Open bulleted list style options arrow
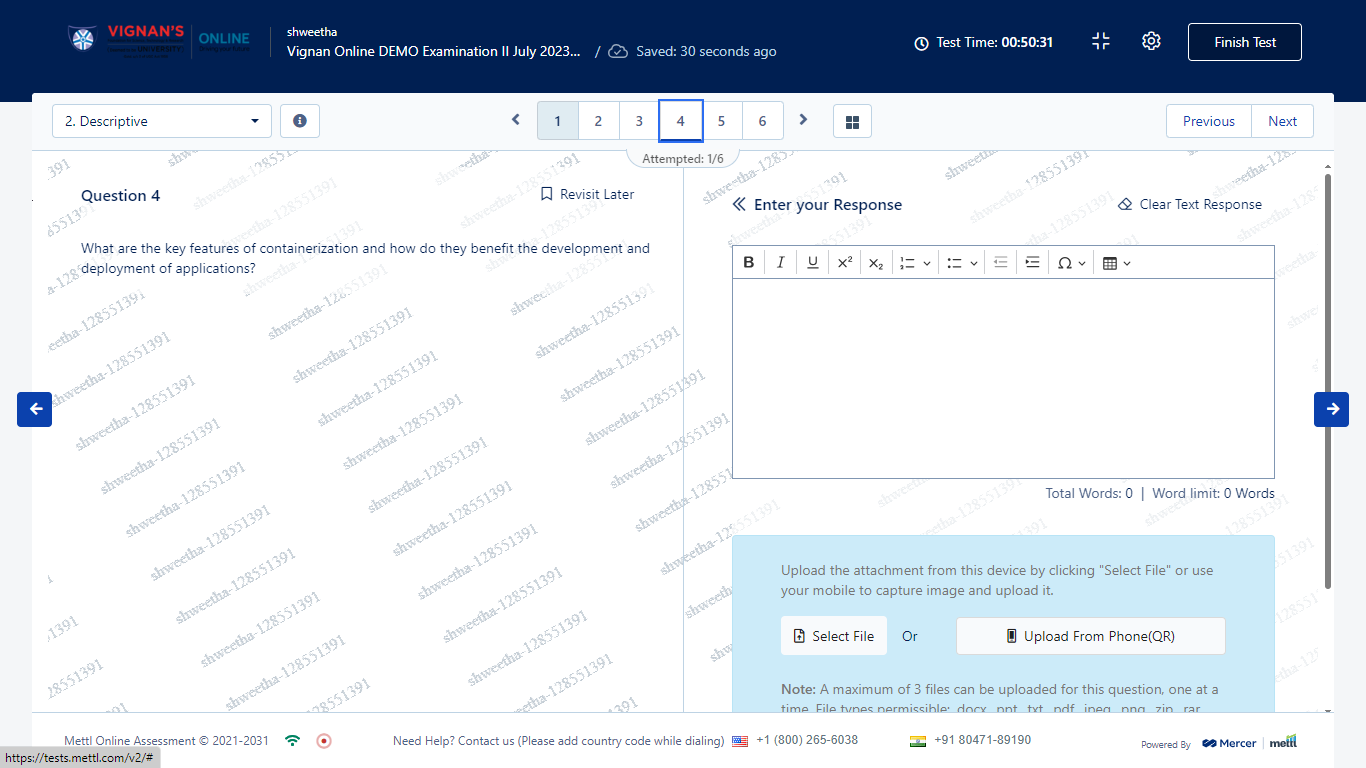Screen dimensions: 1366x768 click(x=973, y=263)
